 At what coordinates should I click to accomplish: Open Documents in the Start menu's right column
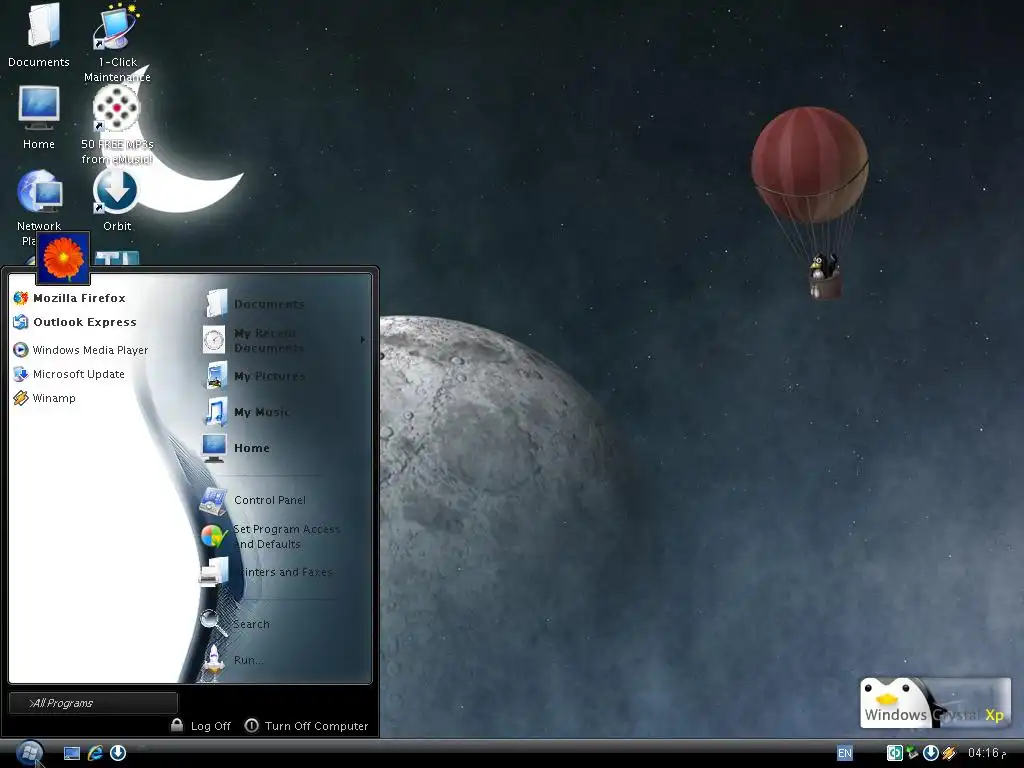pos(255,304)
